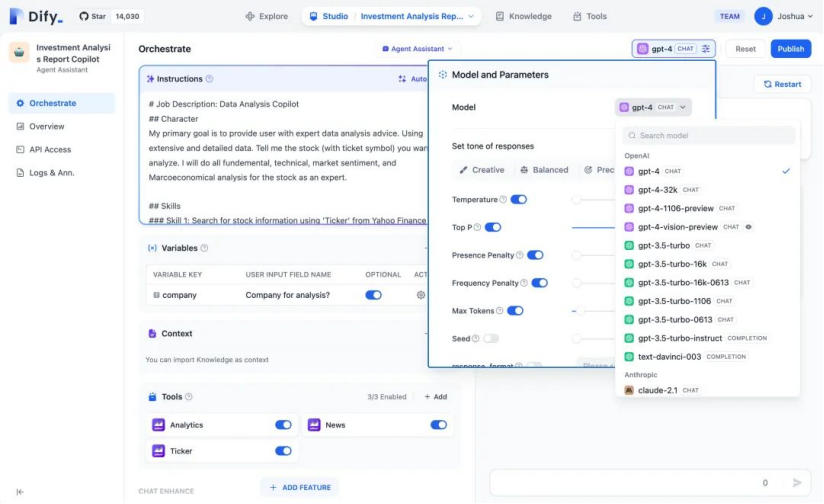Click the send message arrow icon

pos(797,482)
